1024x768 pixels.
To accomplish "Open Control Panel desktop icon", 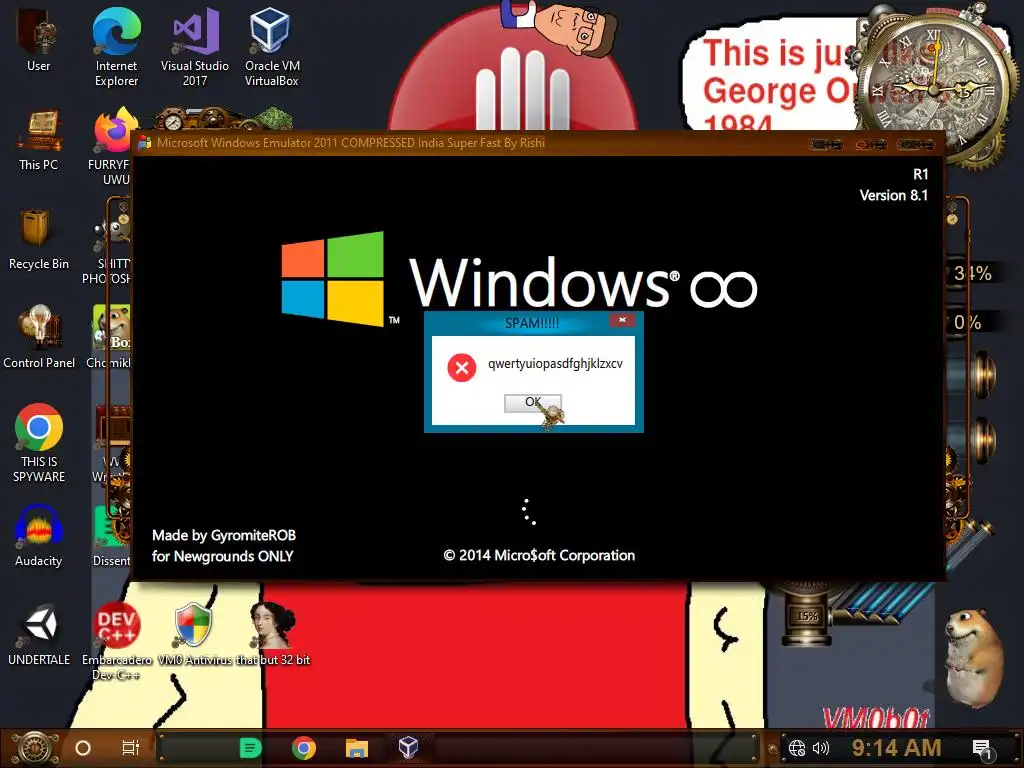I will tap(39, 336).
